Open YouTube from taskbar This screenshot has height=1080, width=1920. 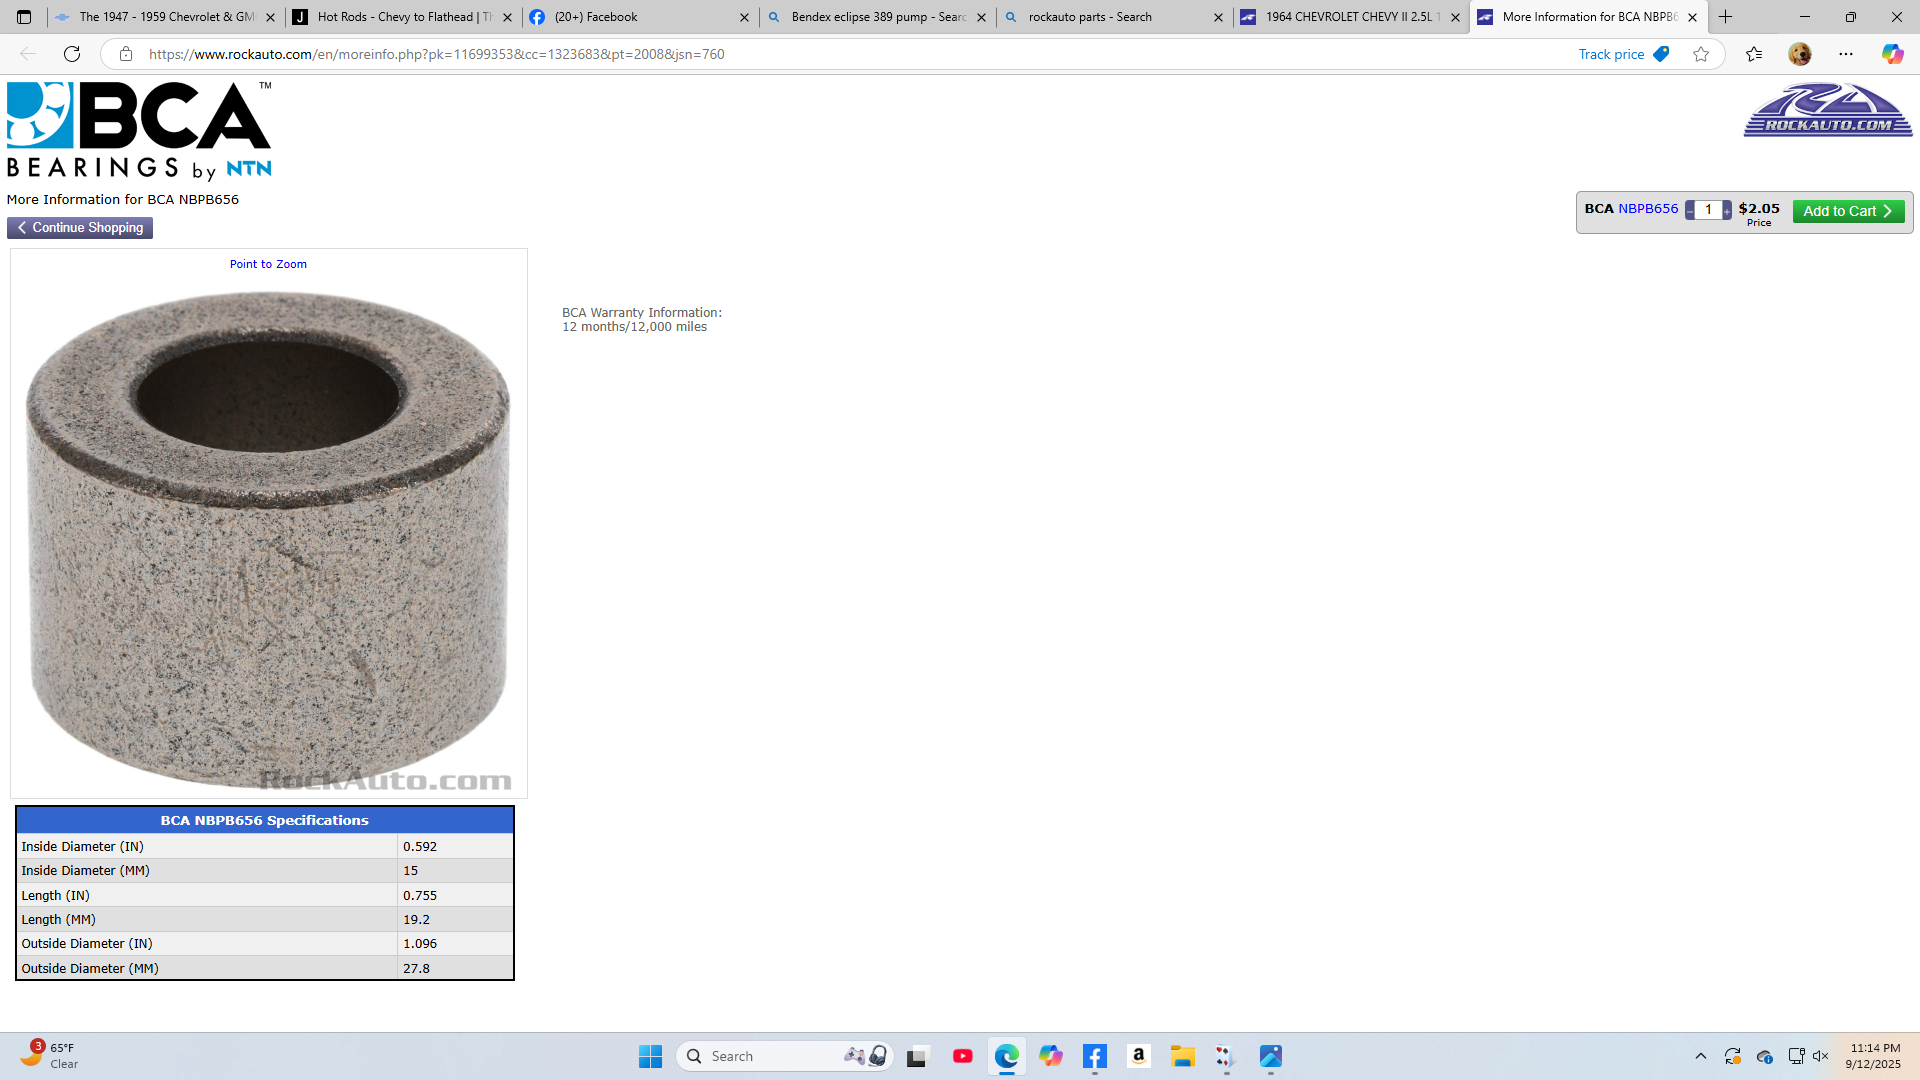962,1056
